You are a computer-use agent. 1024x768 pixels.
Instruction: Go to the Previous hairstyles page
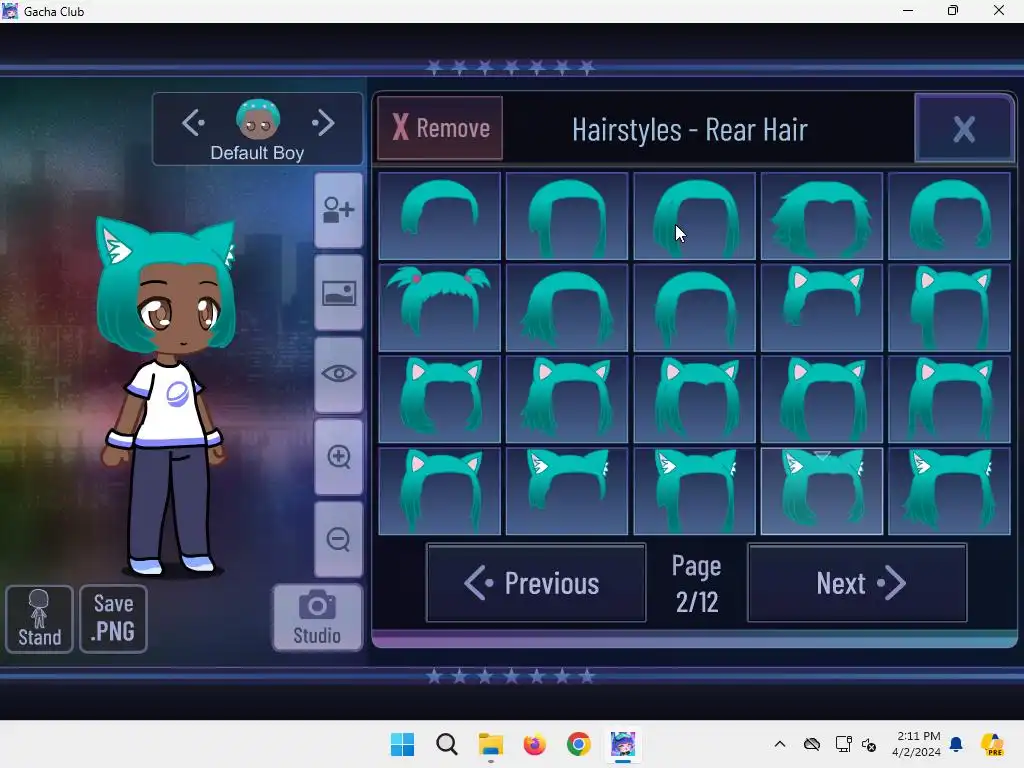point(536,583)
